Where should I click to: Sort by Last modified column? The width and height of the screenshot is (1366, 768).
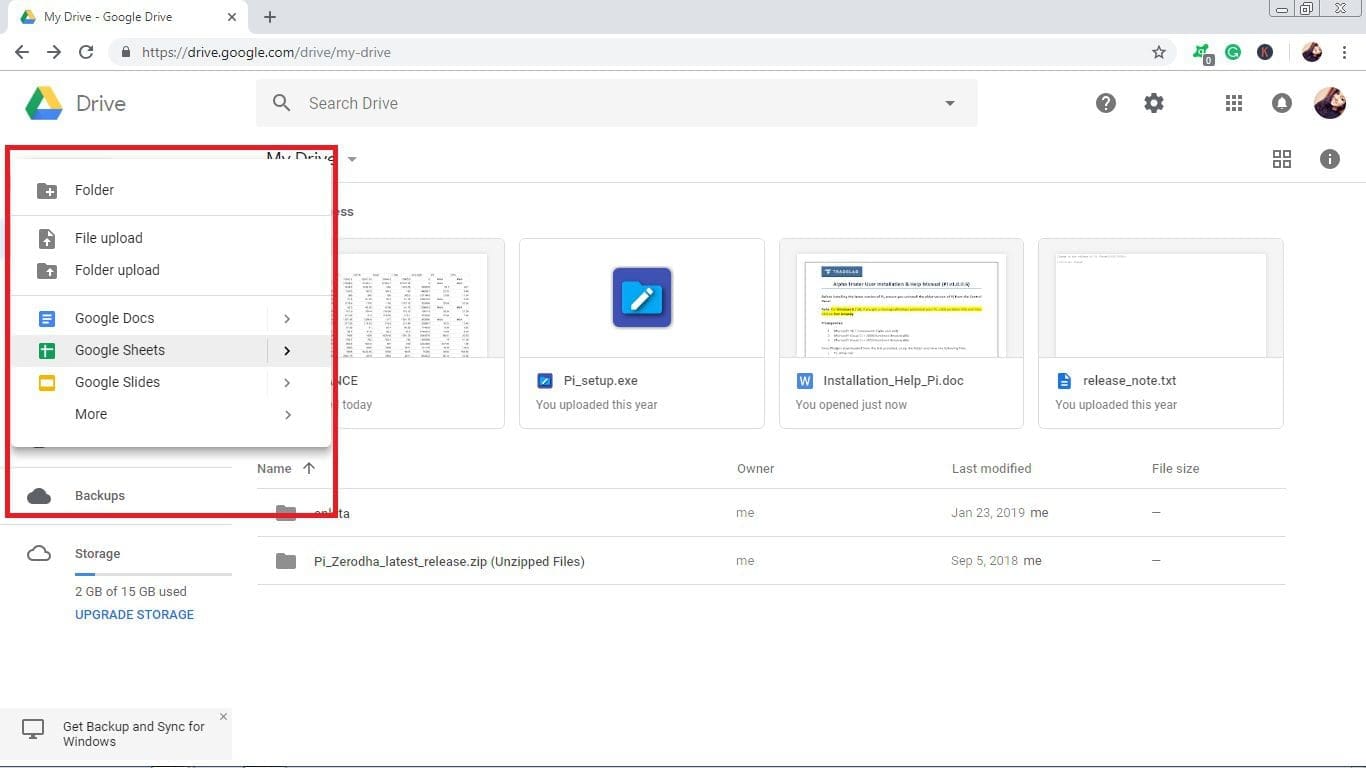tap(991, 468)
